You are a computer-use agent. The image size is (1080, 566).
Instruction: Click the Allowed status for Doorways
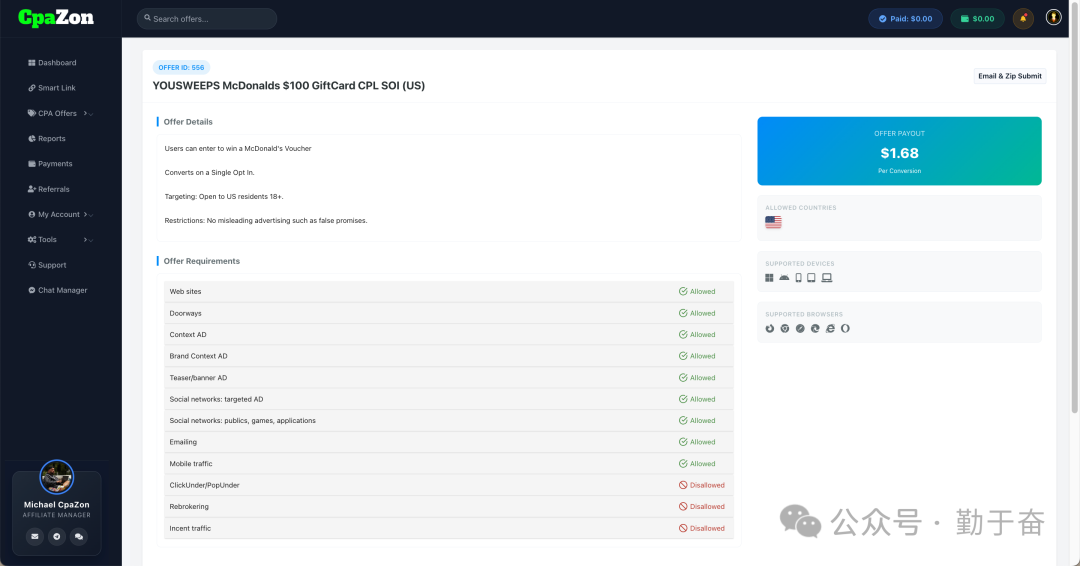(x=697, y=313)
